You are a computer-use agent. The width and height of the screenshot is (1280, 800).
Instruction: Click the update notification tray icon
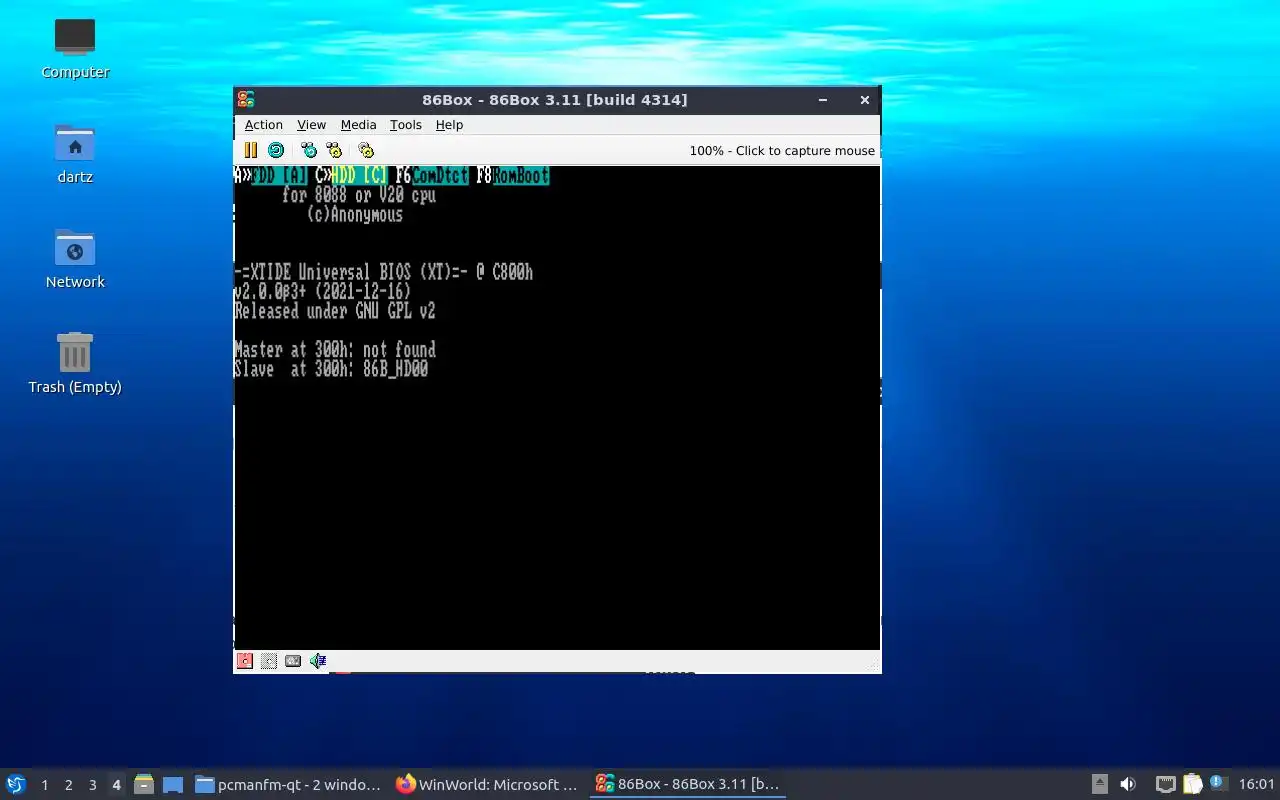click(1217, 783)
